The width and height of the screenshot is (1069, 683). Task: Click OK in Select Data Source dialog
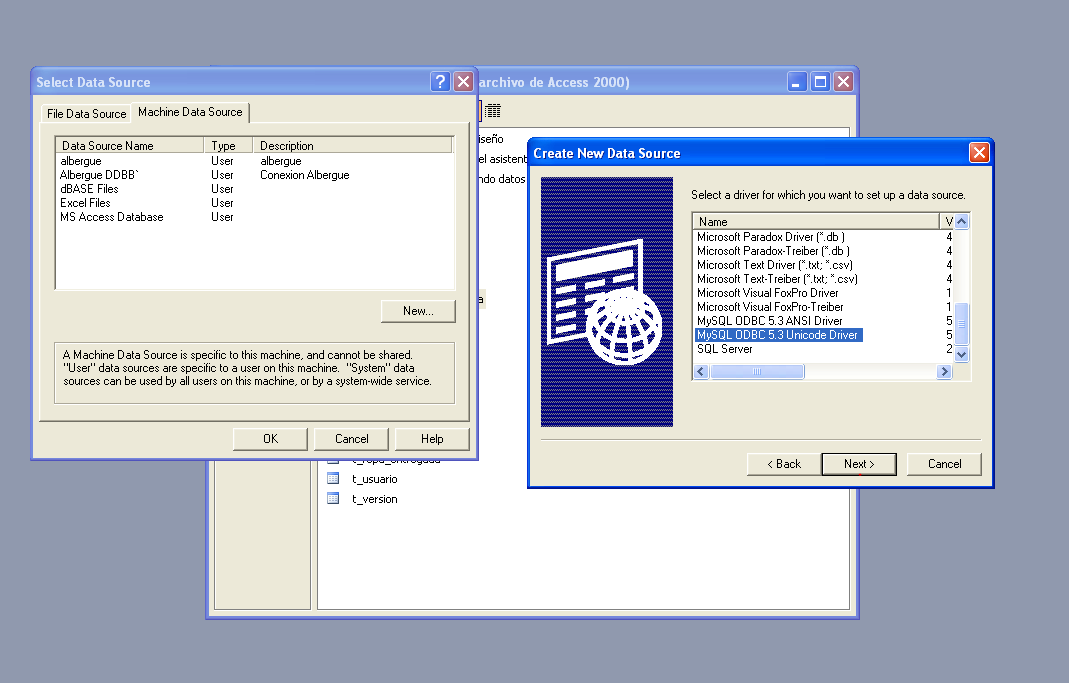click(270, 439)
